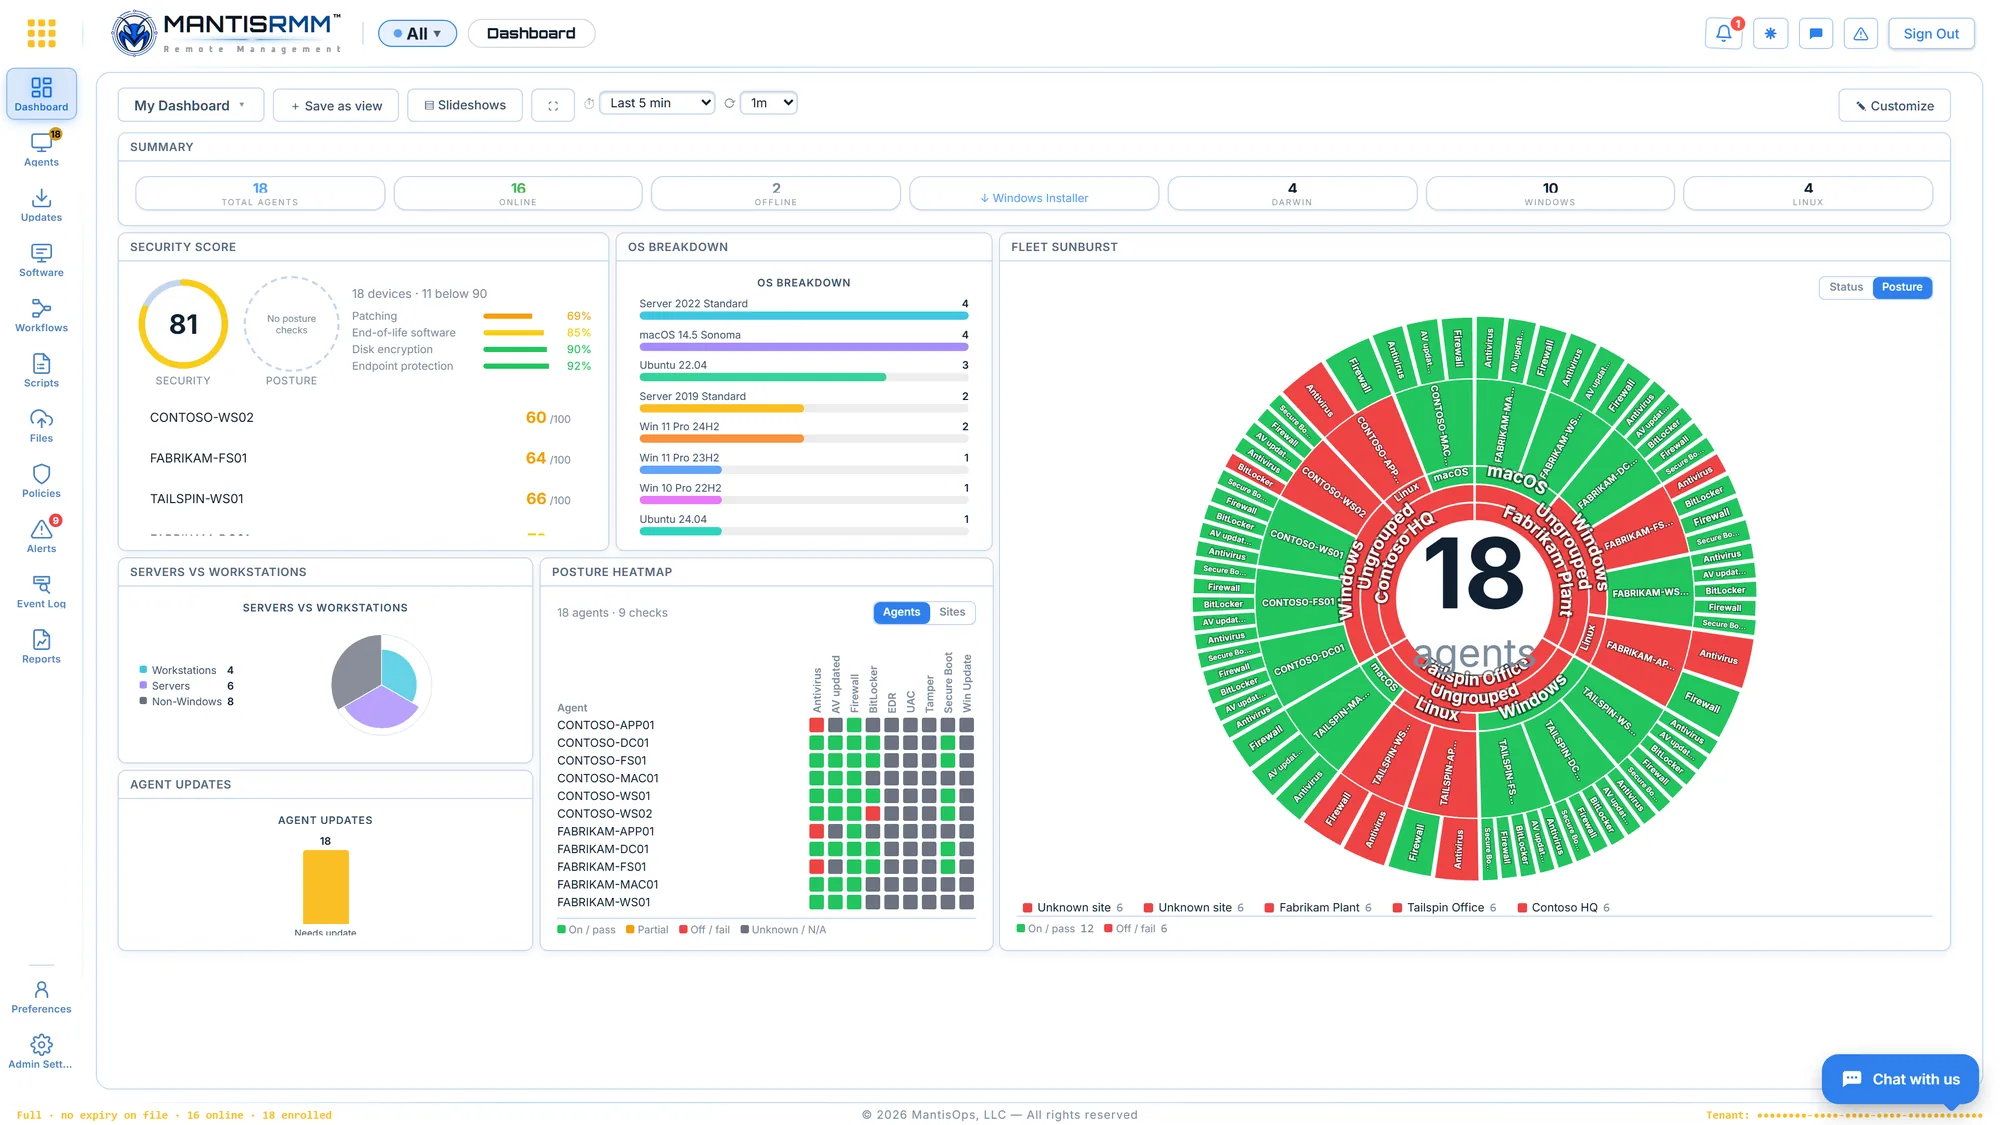The height and width of the screenshot is (1125, 2000).
Task: Click Sign Out
Action: 1931,33
